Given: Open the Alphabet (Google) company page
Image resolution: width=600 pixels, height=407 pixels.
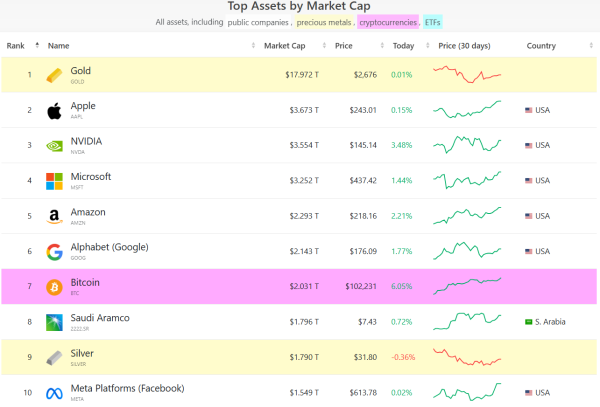Looking at the screenshot, I should point(109,247).
